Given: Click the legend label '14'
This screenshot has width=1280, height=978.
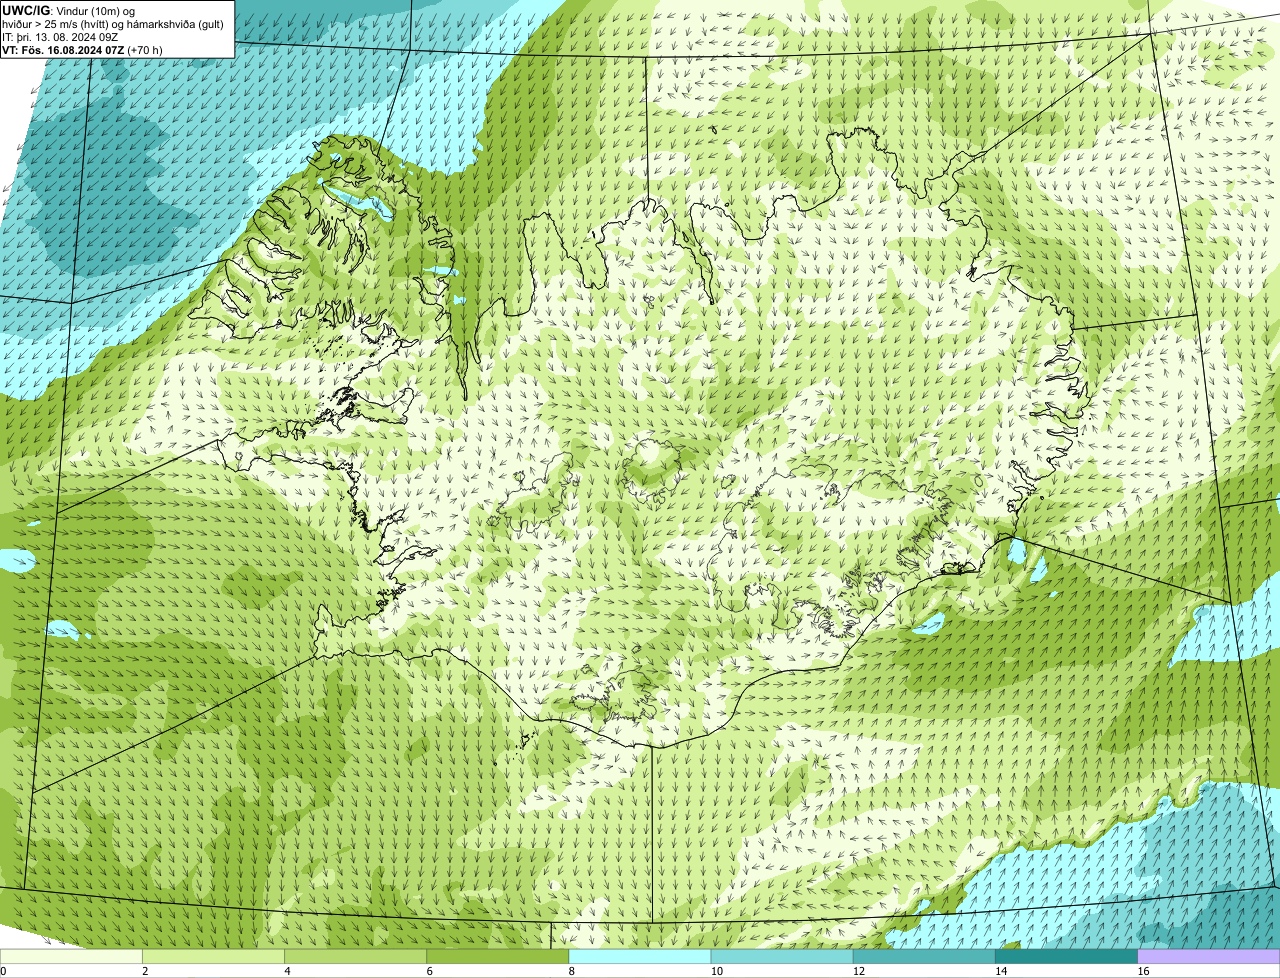Looking at the screenshot, I should point(1000,971).
